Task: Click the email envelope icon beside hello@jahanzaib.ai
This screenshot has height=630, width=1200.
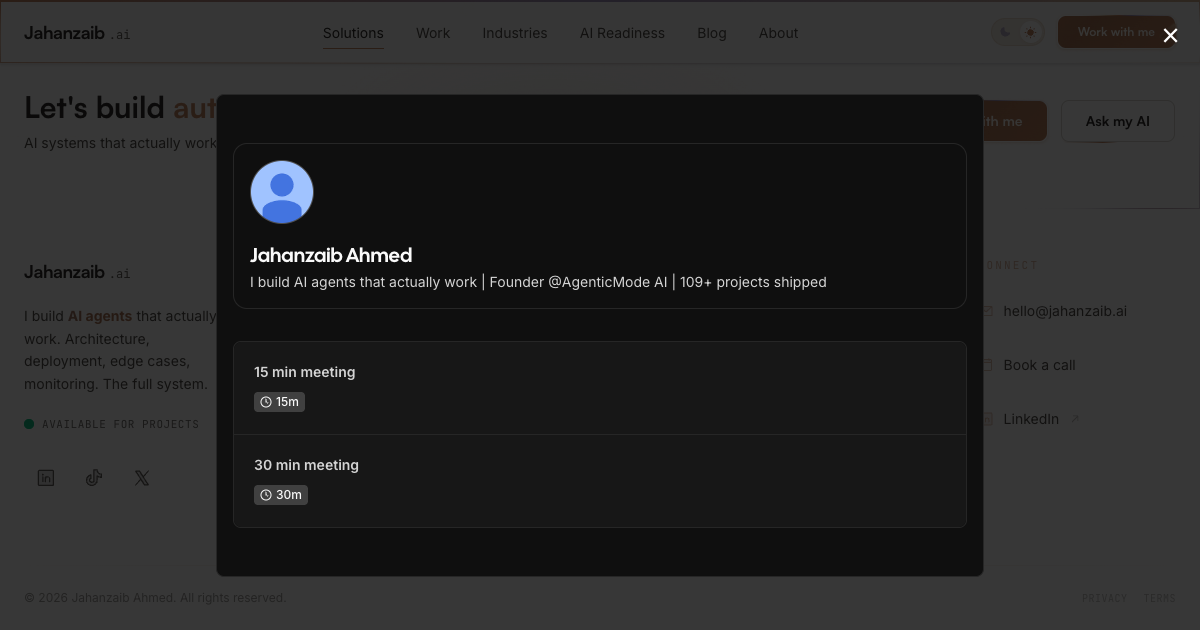Action: (988, 311)
